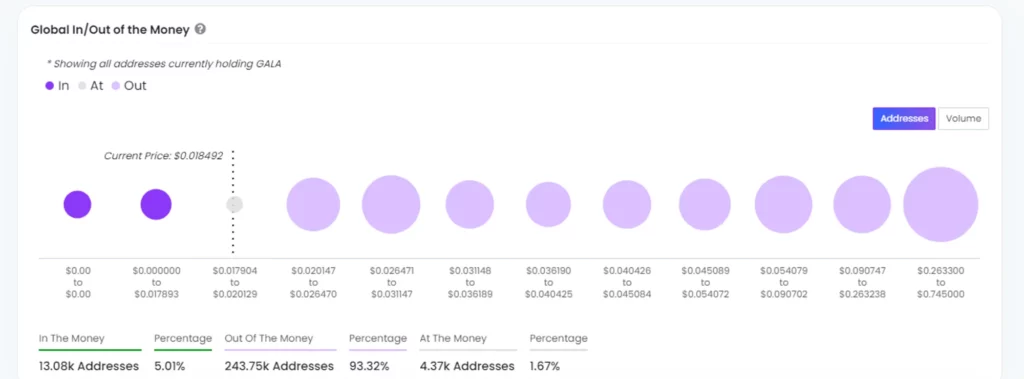The width and height of the screenshot is (1024, 379).
Task: Select the bubble for $0.090747 to $0.263238
Action: point(862,205)
